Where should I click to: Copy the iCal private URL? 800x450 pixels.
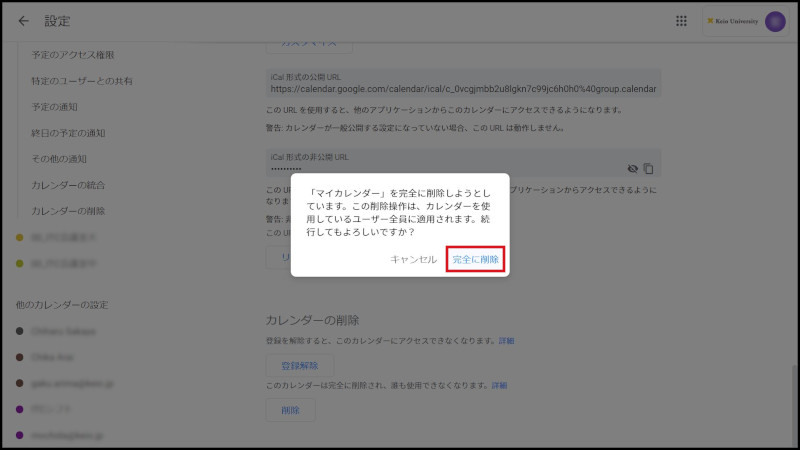(648, 168)
